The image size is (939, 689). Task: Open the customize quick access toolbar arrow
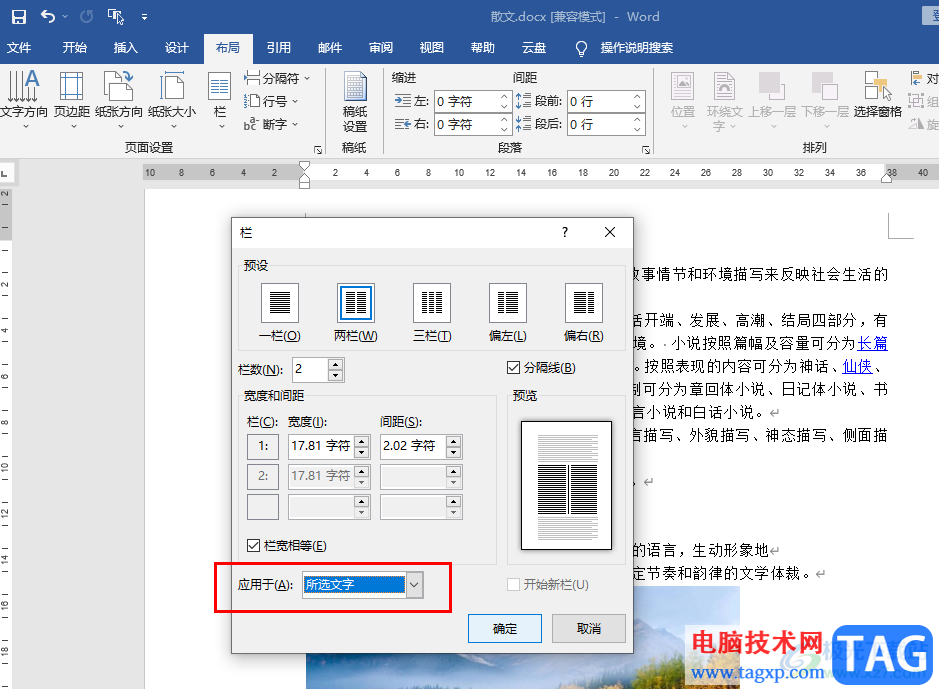144,17
